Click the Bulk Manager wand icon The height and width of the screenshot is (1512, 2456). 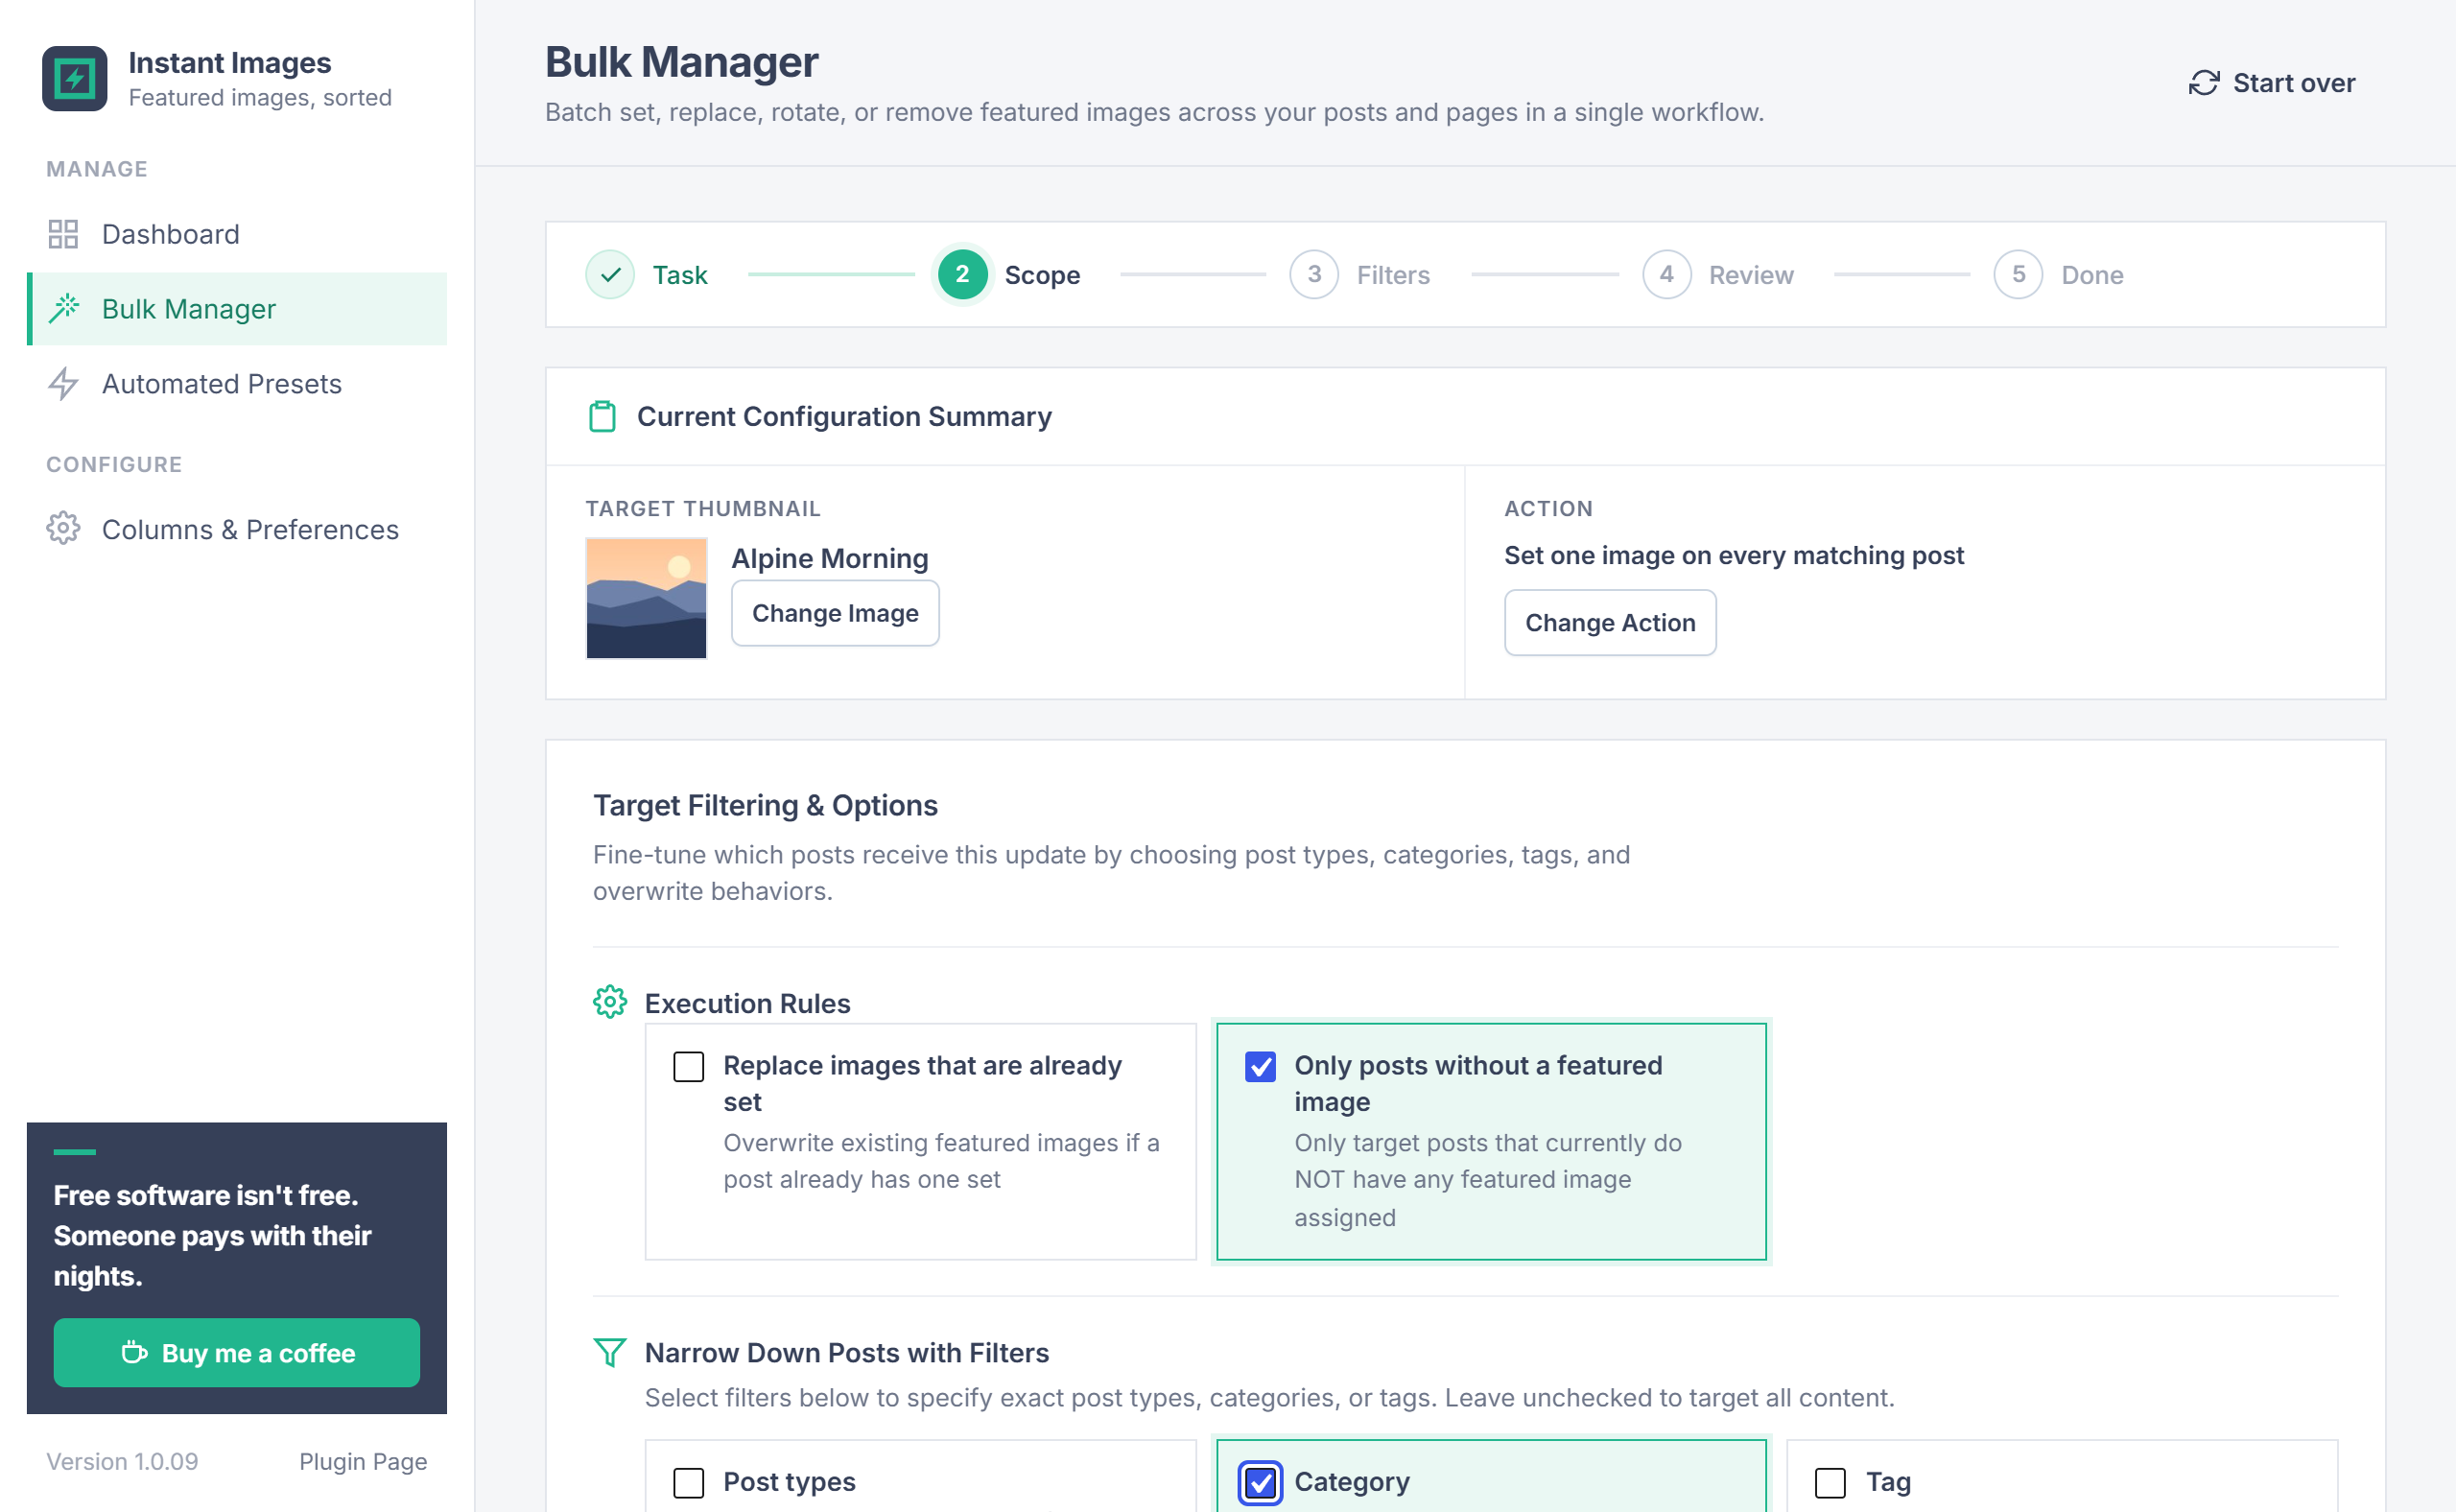63,309
